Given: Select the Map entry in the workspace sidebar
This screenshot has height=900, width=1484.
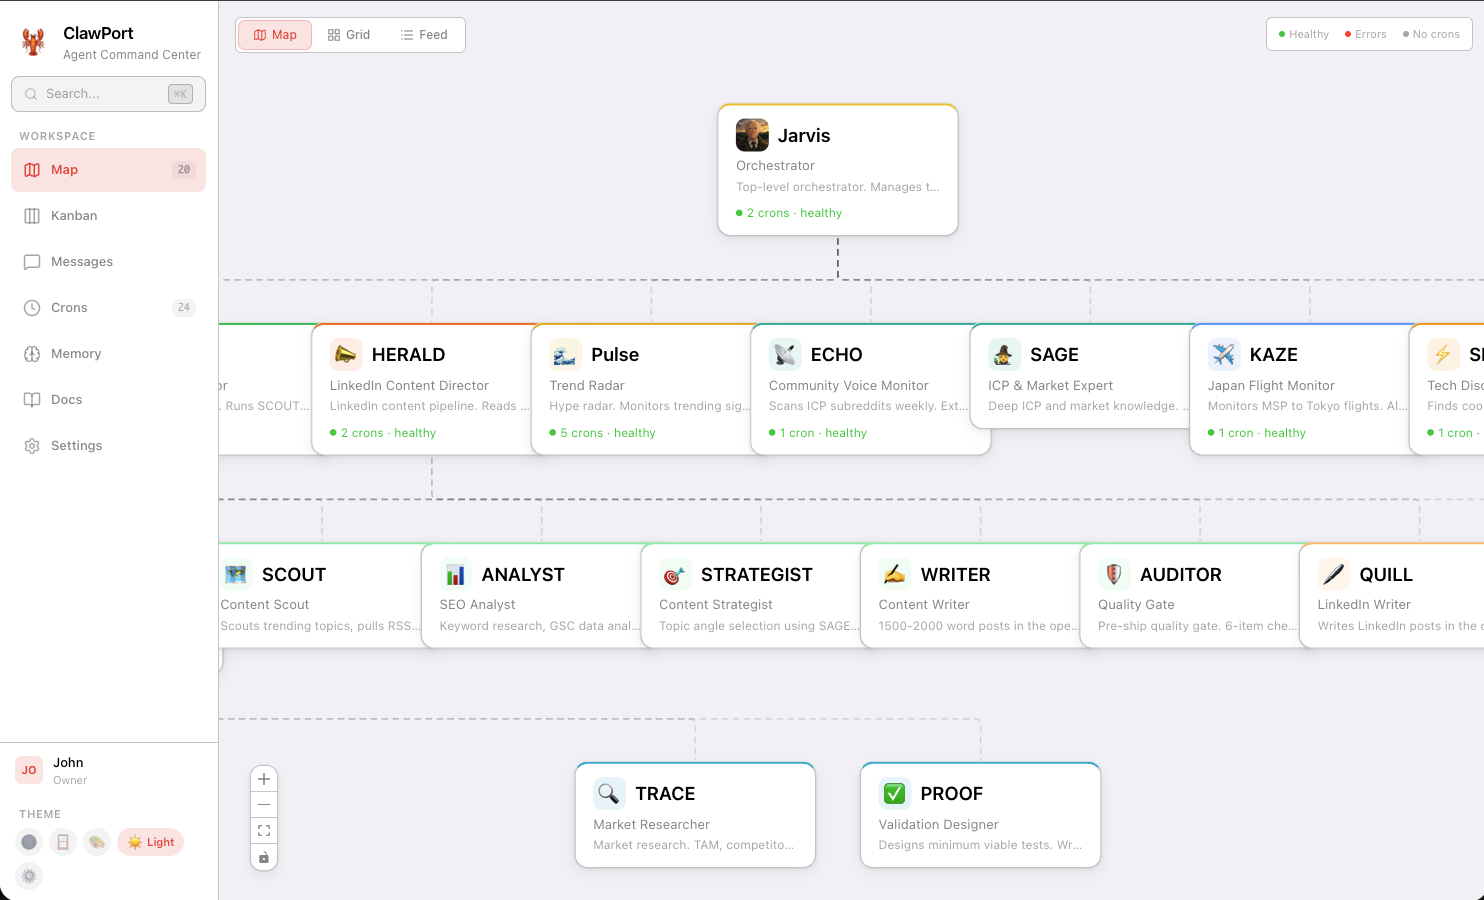Looking at the screenshot, I should pyautogui.click(x=65, y=169).
